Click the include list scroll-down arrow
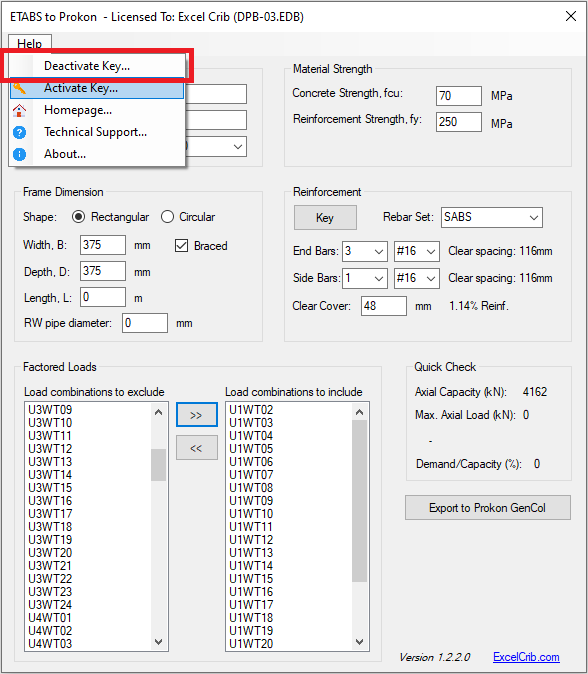Image resolution: width=588 pixels, height=674 pixels. (x=360, y=642)
